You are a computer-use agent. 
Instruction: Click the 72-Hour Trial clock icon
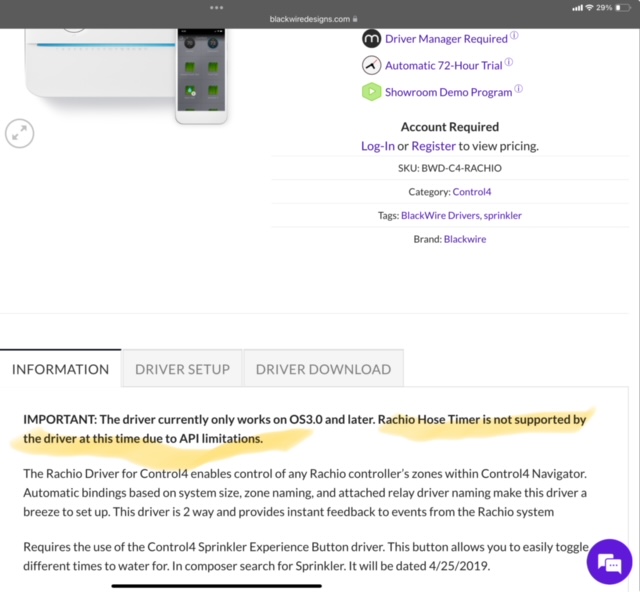tap(371, 65)
